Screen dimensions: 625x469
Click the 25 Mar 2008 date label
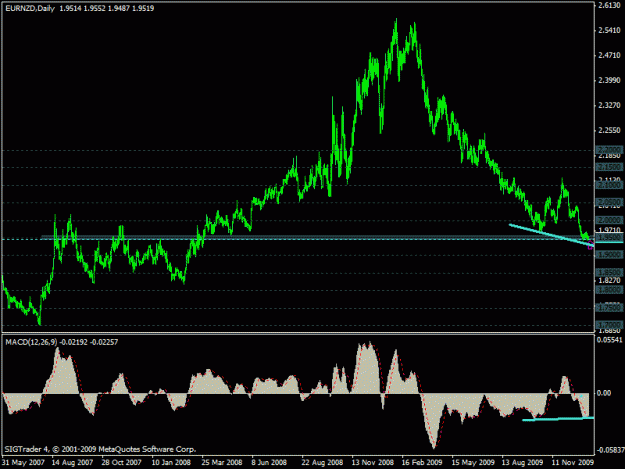[x=222, y=463]
